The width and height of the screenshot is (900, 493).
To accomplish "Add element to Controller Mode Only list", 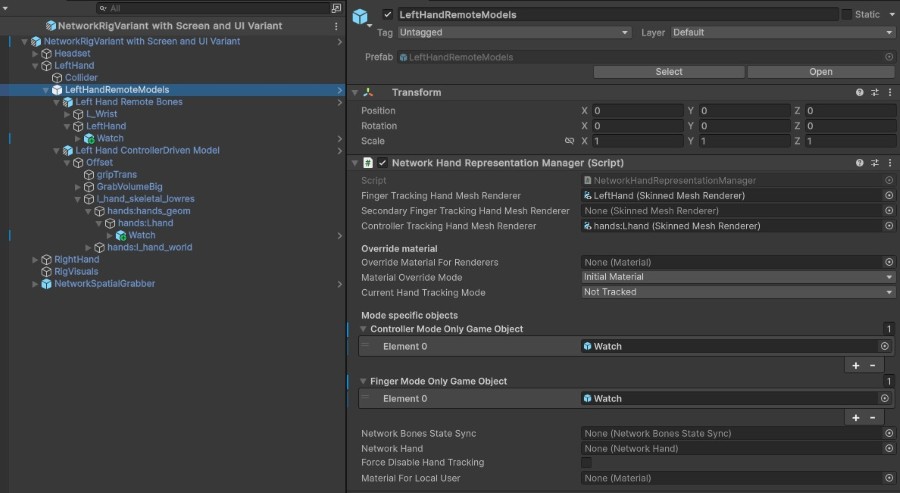I will point(855,366).
